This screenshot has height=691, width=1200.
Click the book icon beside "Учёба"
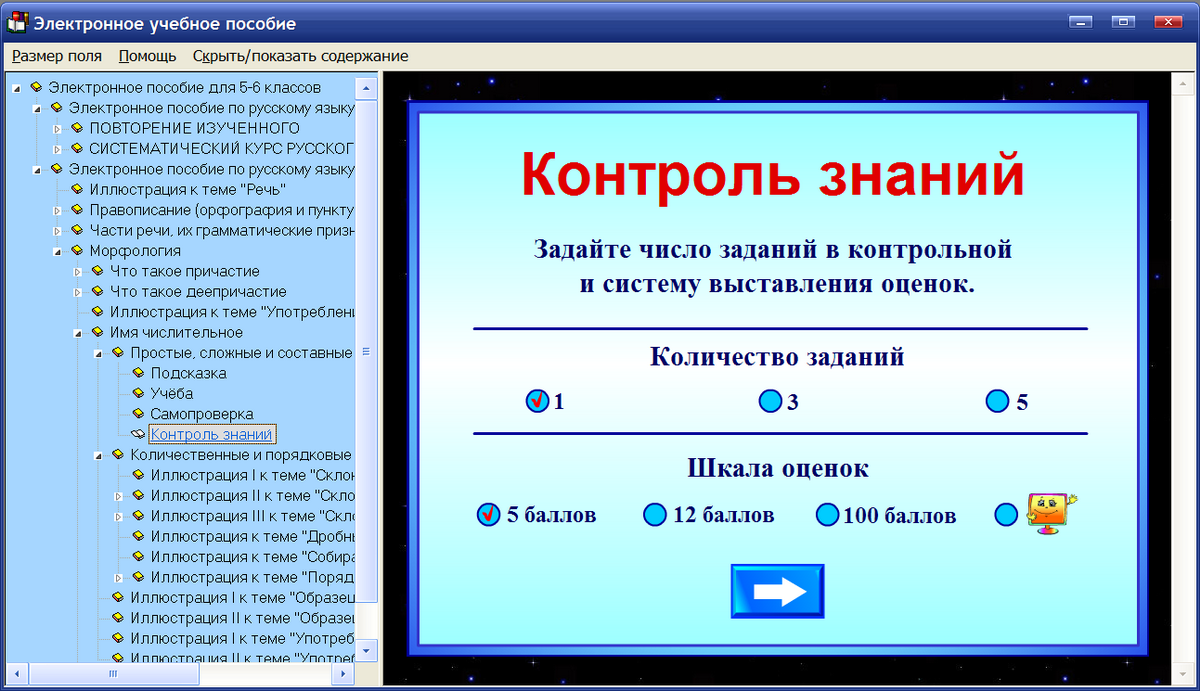(138, 392)
